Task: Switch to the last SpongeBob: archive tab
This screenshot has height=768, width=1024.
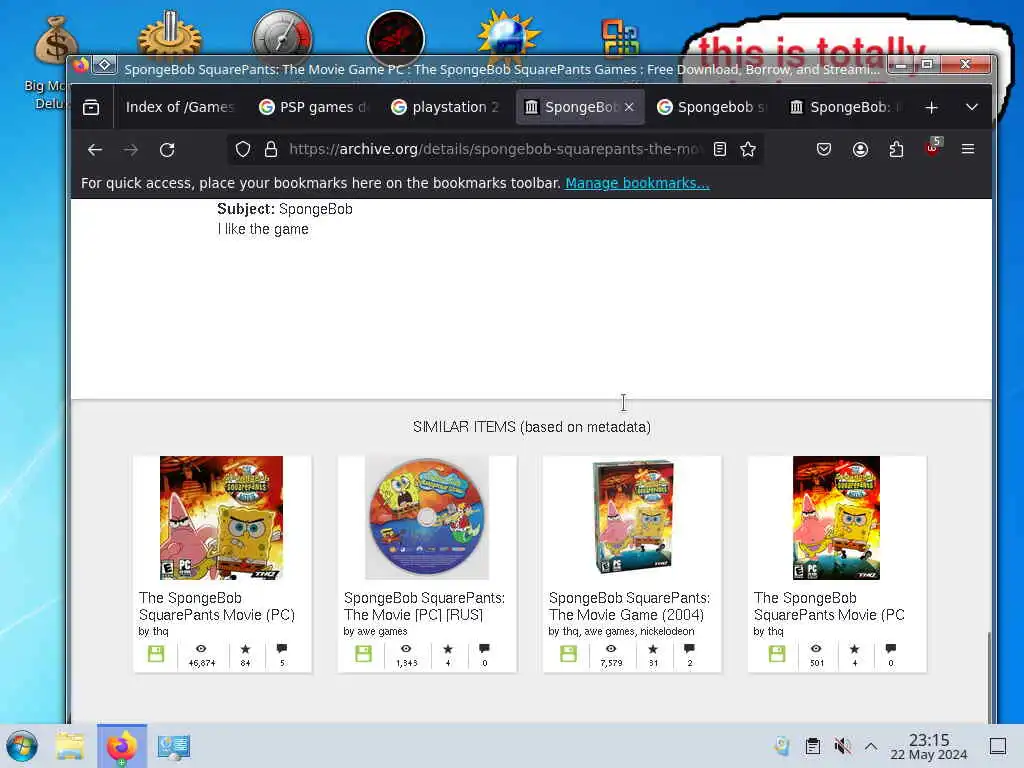Action: tap(846, 107)
